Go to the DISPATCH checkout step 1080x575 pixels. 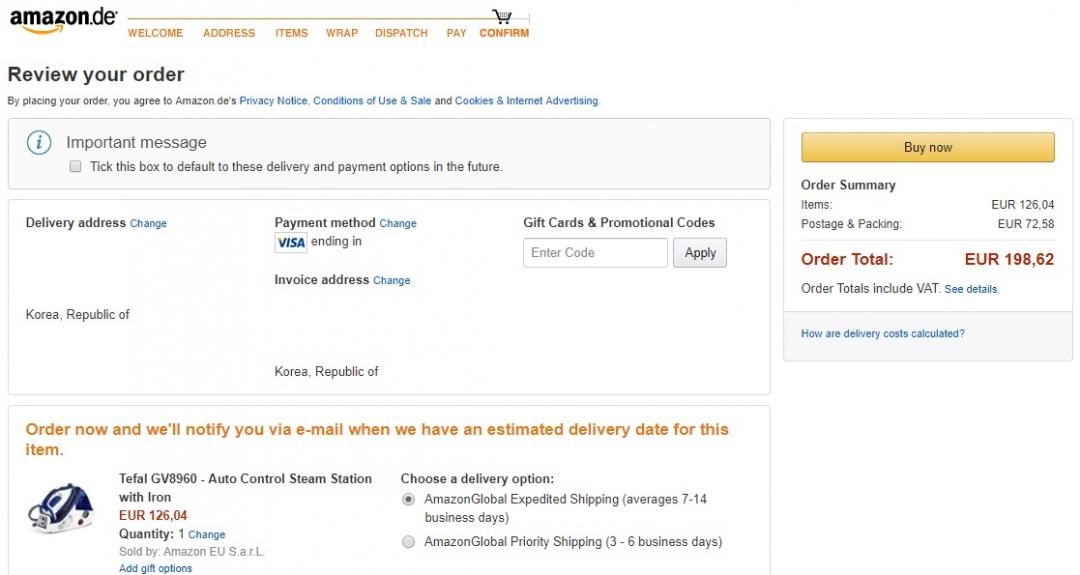[x=401, y=33]
